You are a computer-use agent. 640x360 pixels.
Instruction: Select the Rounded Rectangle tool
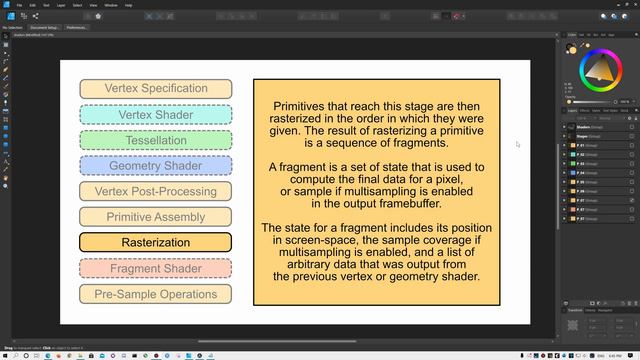pos(6,144)
